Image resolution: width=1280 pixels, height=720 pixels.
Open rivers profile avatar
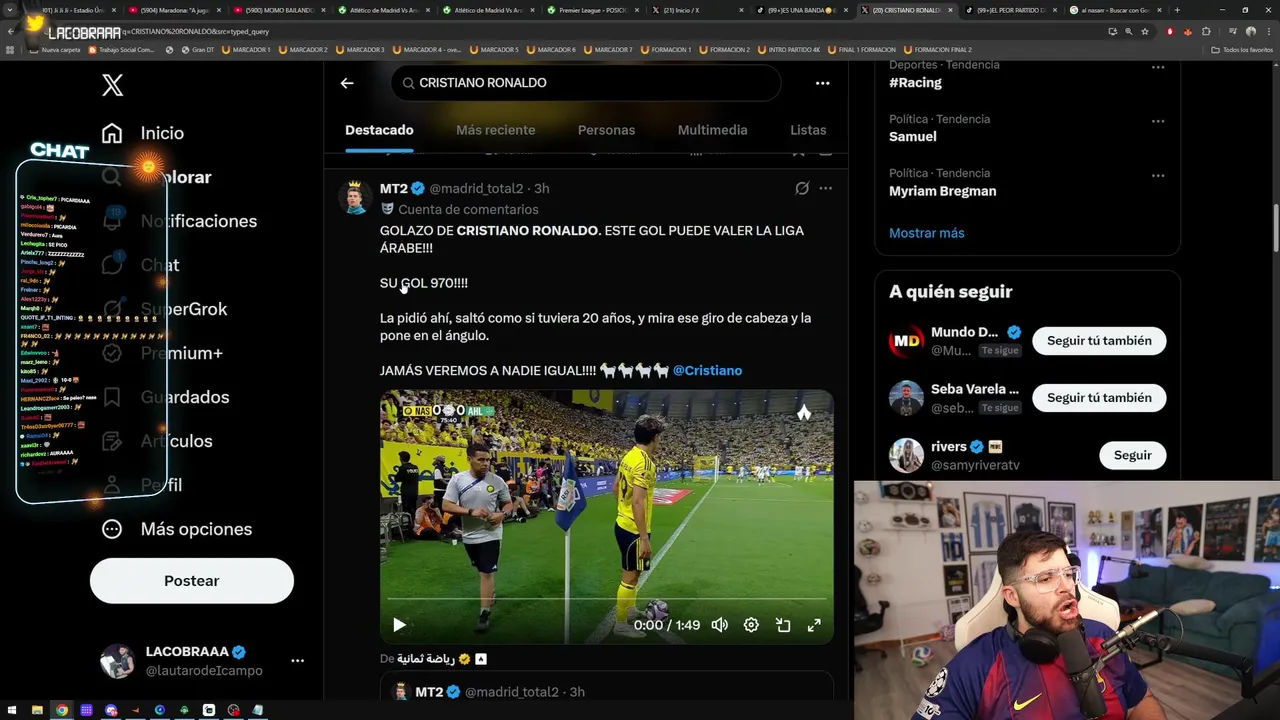906,455
